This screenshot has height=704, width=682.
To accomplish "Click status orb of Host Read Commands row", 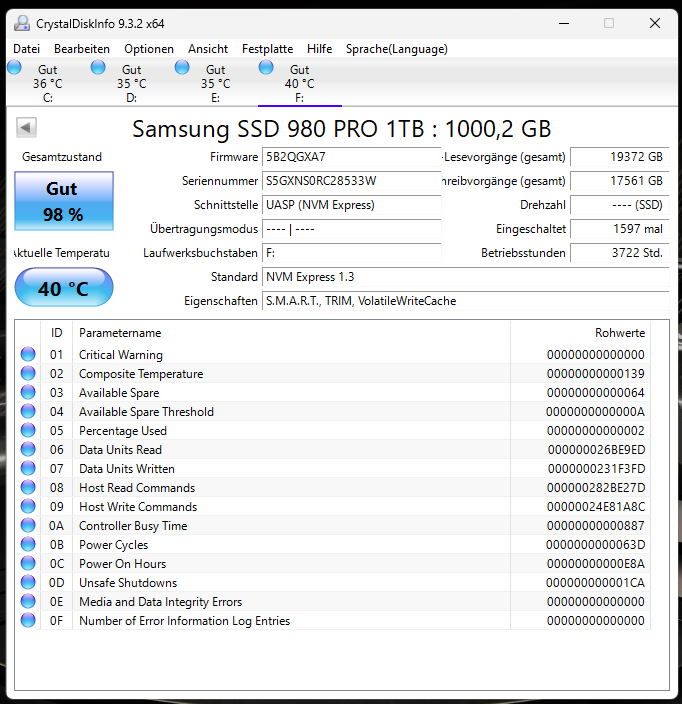I will pyautogui.click(x=28, y=487).
